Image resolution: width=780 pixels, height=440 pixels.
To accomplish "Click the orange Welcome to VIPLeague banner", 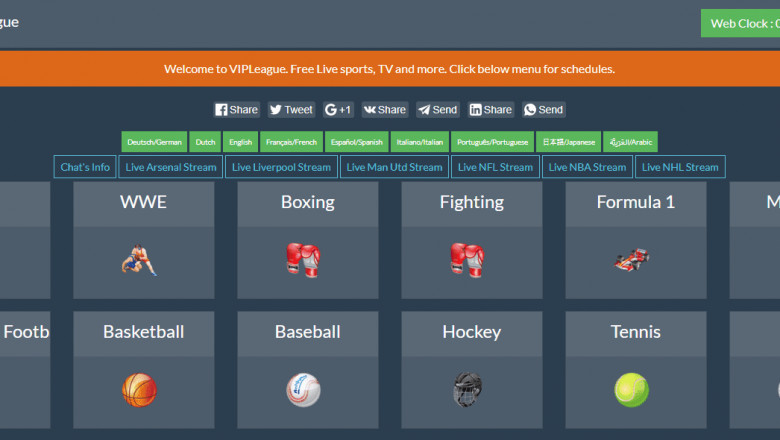I will click(390, 69).
